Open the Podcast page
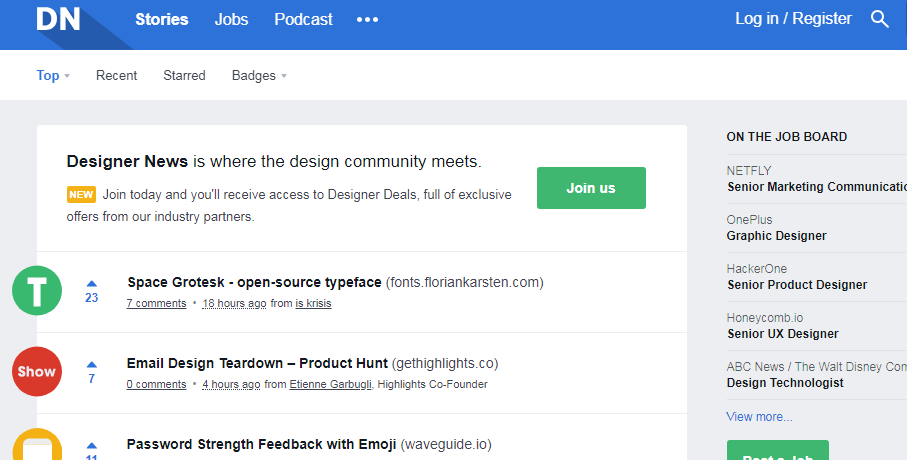The image size is (907, 460). (303, 20)
